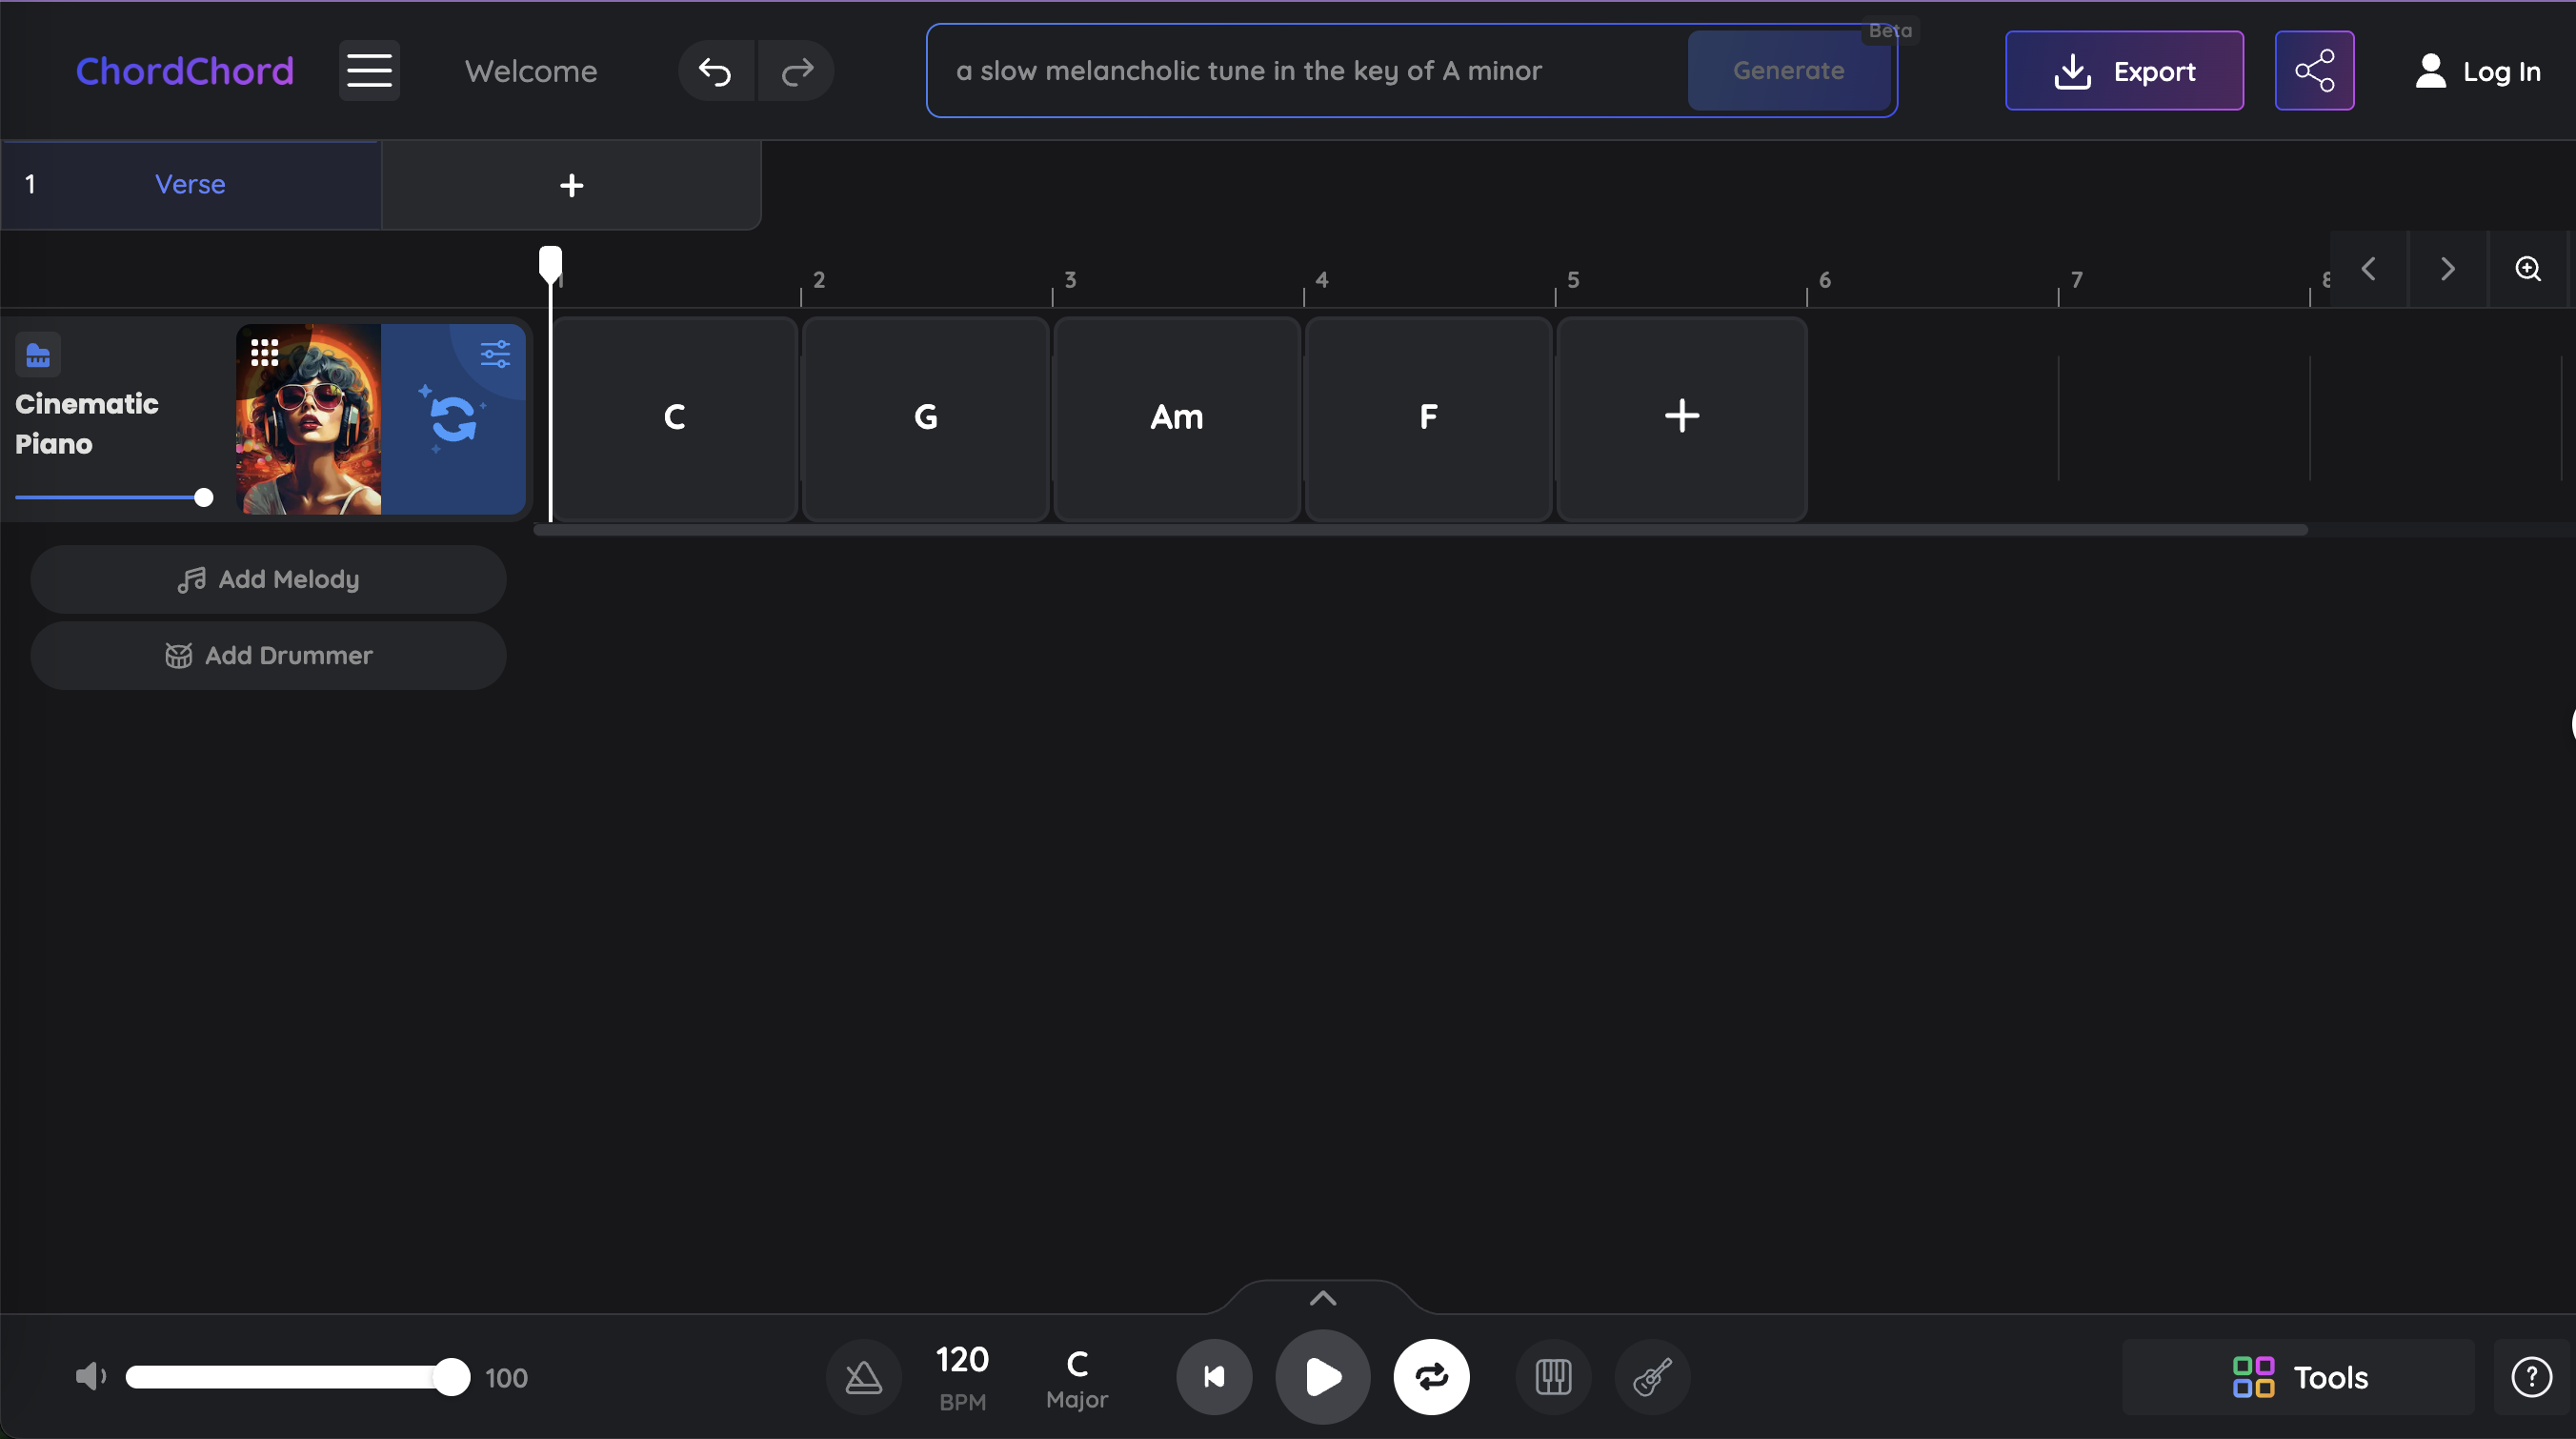This screenshot has height=1439, width=2576.
Task: Zoom in on the timeline
Action: (x=2528, y=269)
